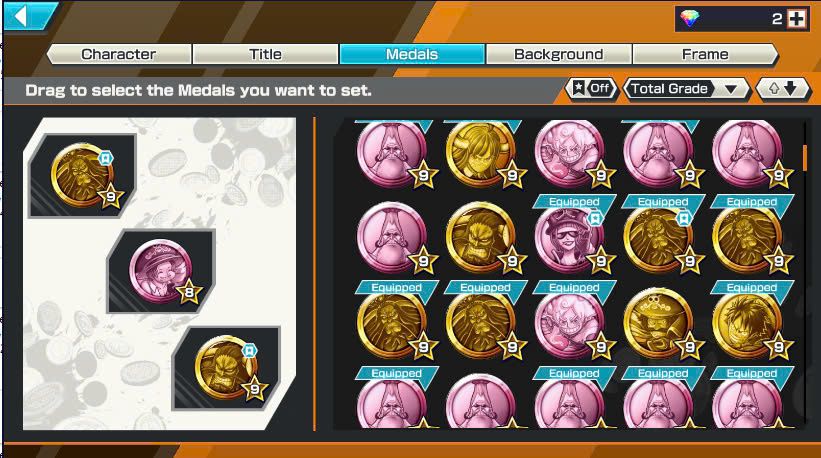
Task: Switch to the Character tab
Action: click(x=119, y=54)
